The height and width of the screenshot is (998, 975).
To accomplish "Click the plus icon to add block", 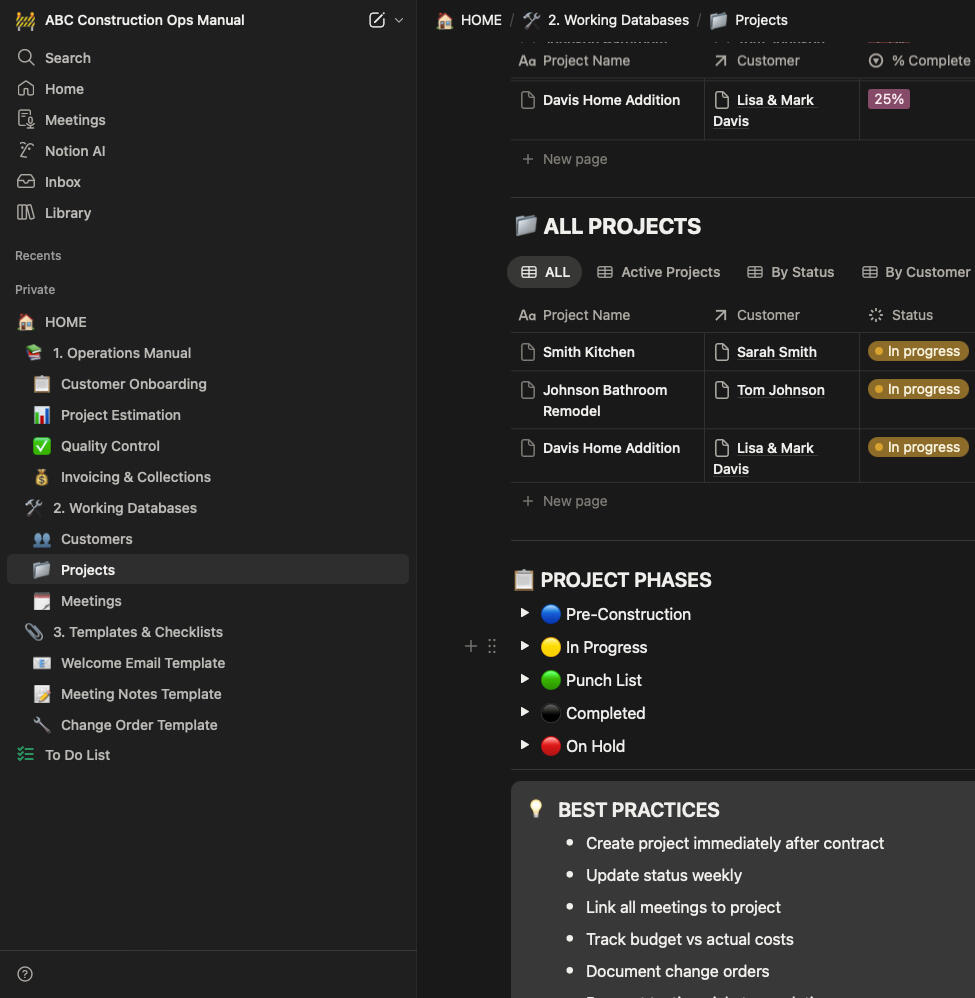I will tap(471, 647).
